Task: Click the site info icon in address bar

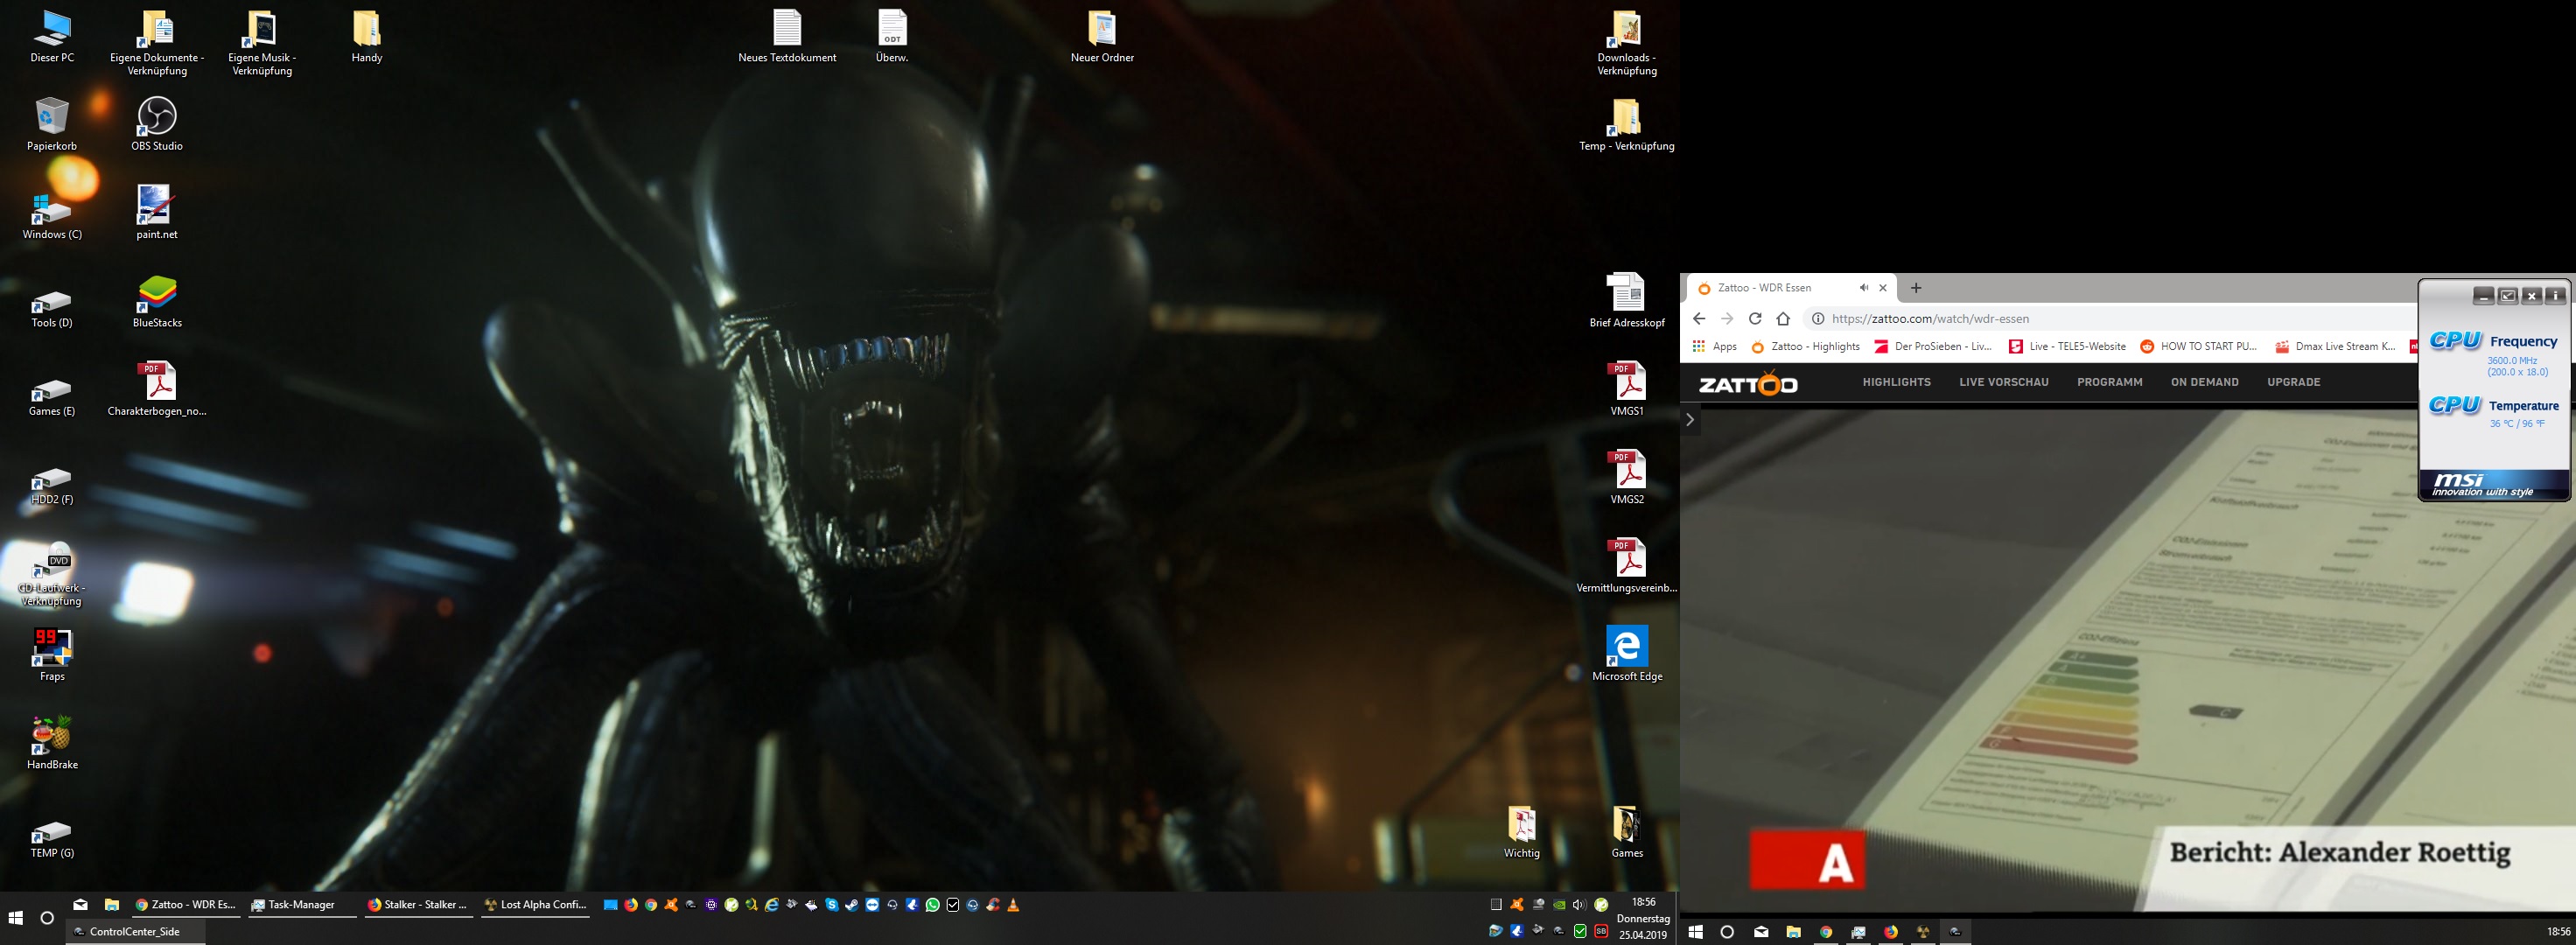Action: [x=1817, y=319]
